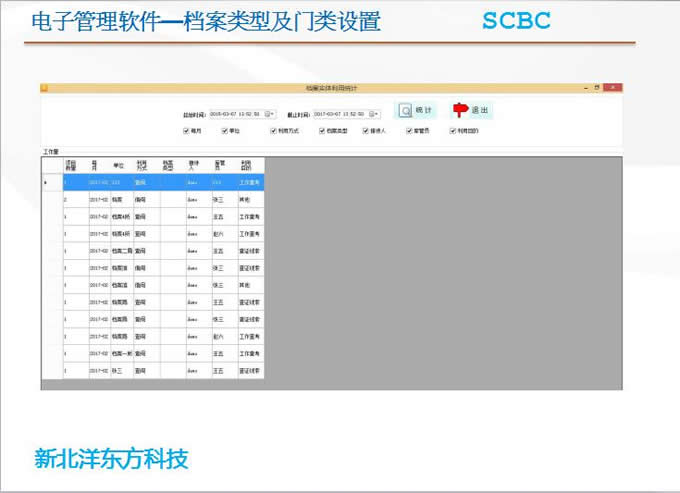Open the start time calendar picker icon
The image size is (680, 493).
[267, 114]
